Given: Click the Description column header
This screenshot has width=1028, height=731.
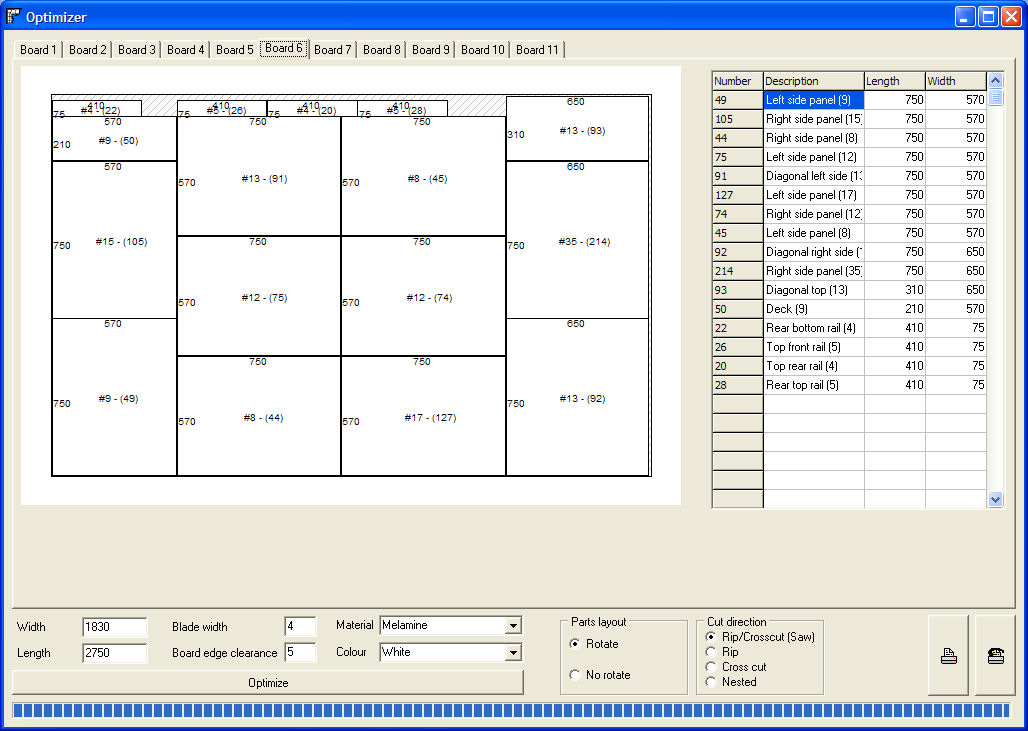Looking at the screenshot, I should coord(814,81).
